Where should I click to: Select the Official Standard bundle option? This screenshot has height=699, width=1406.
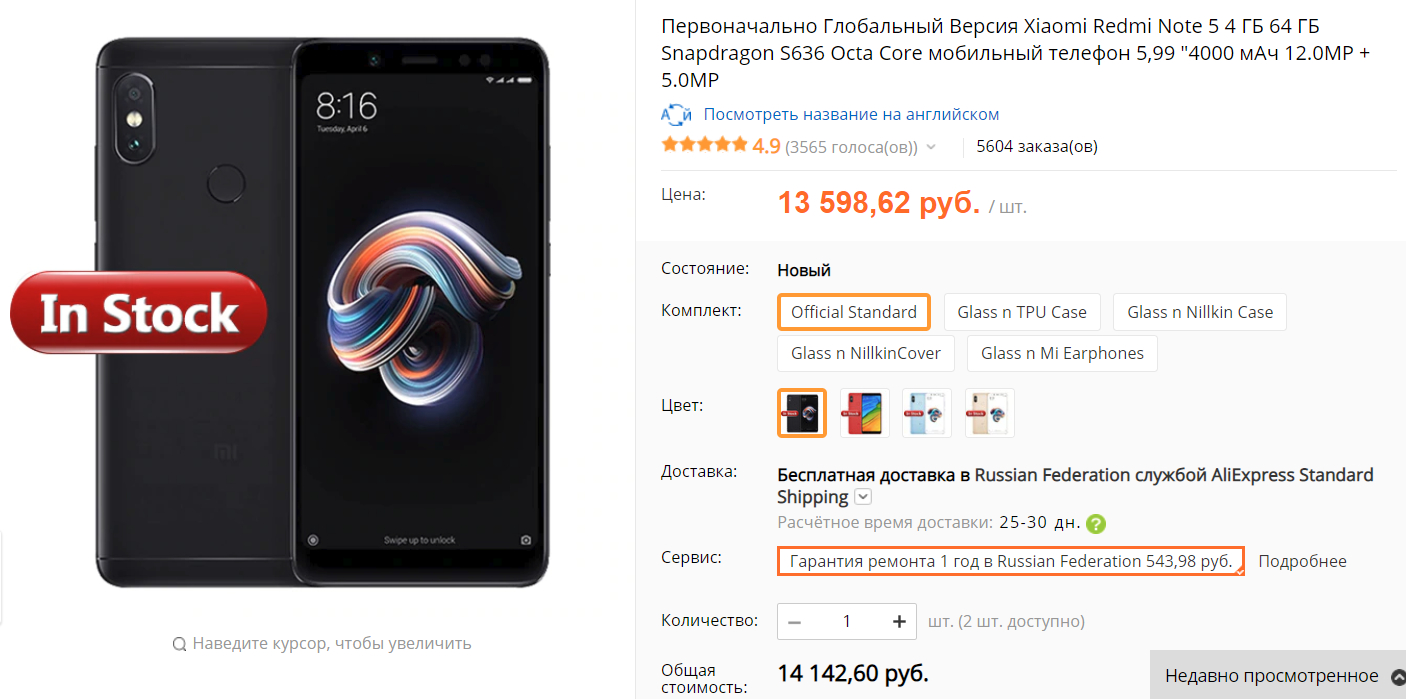point(854,312)
